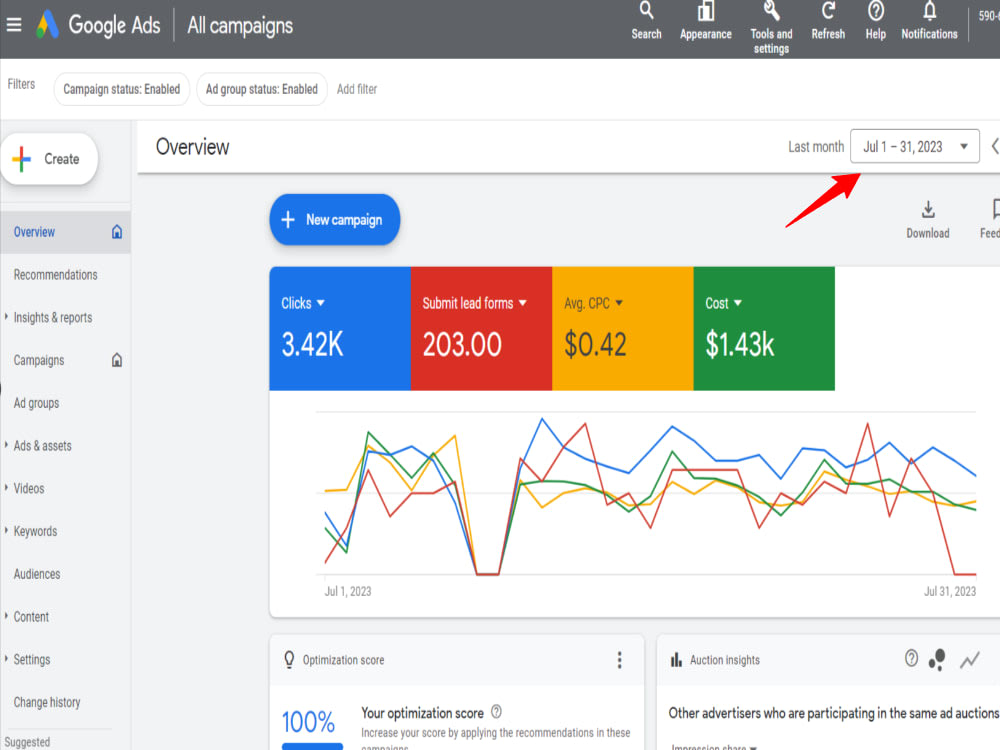
Task: Open the Search tool in header
Action: point(646,21)
